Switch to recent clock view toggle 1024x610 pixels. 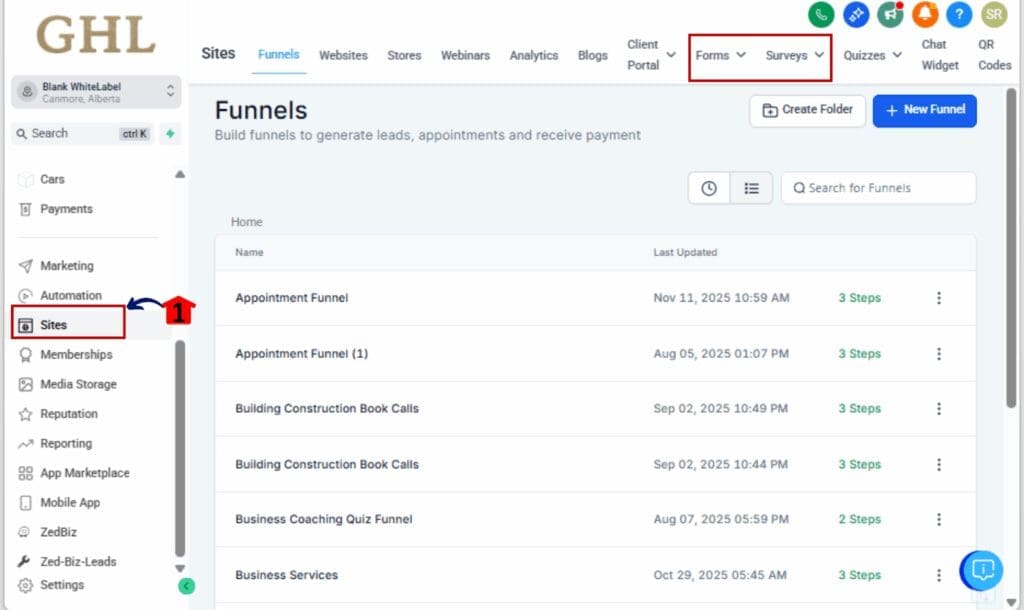[709, 188]
